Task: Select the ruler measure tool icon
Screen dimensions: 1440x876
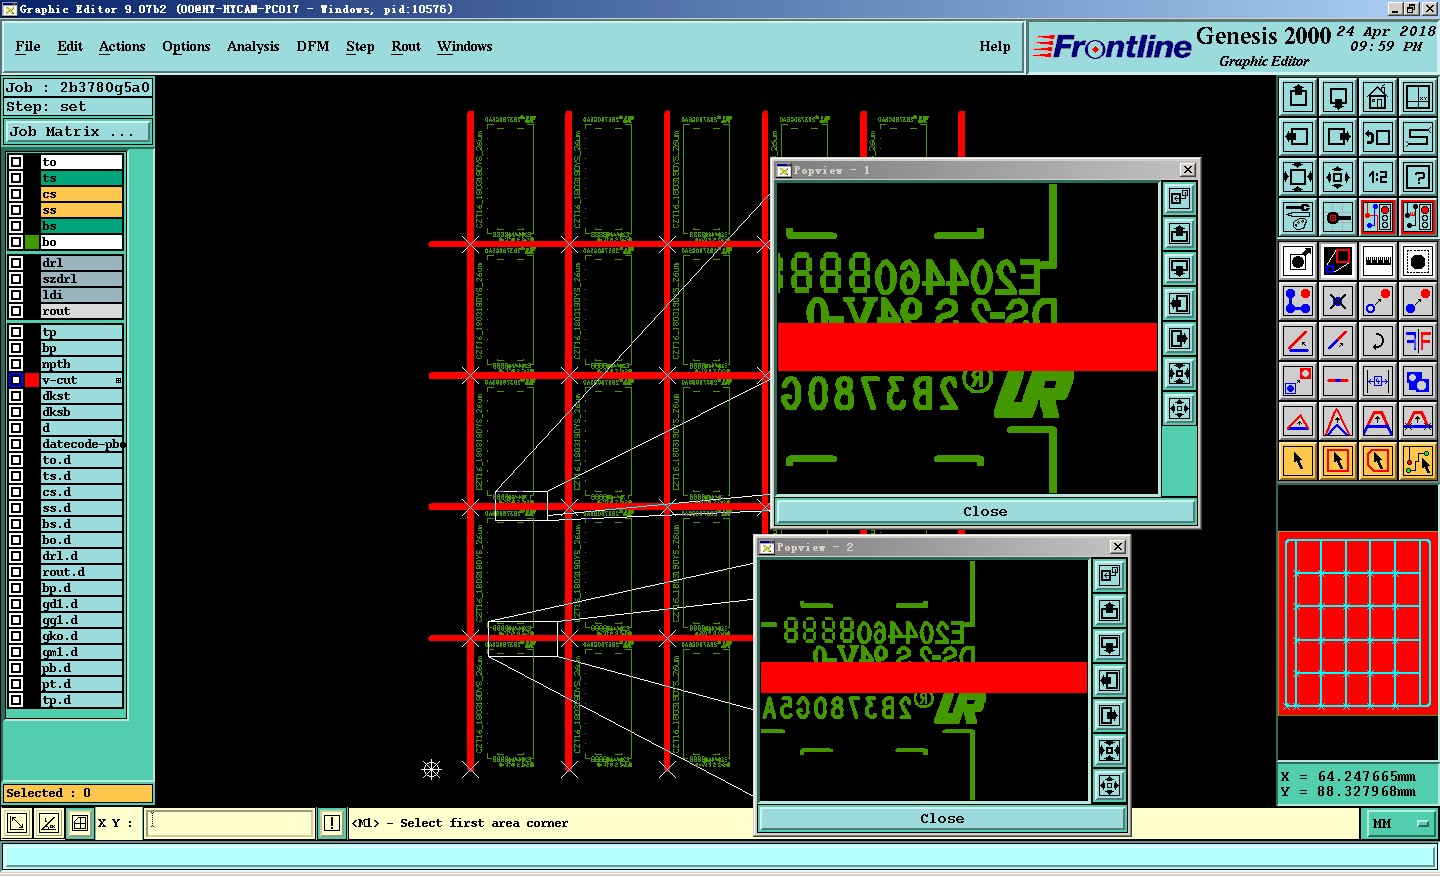Action: (x=1378, y=261)
